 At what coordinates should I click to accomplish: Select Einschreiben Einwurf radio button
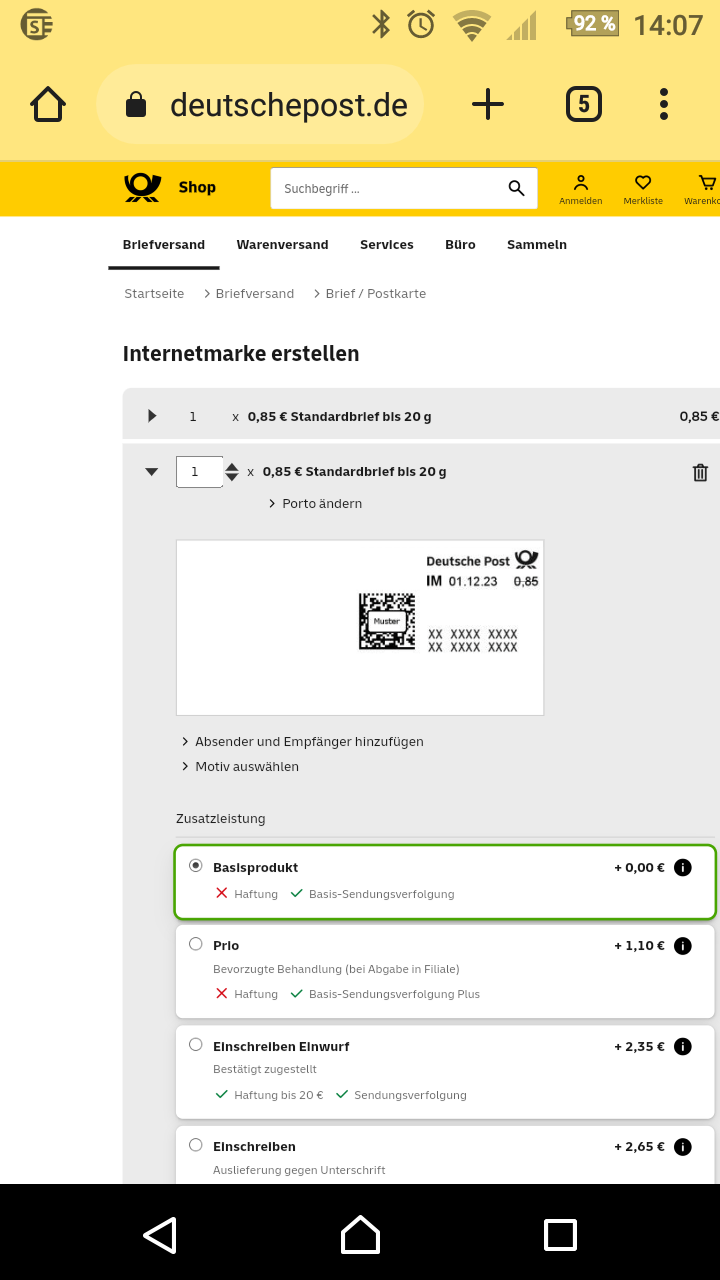pos(195,1045)
